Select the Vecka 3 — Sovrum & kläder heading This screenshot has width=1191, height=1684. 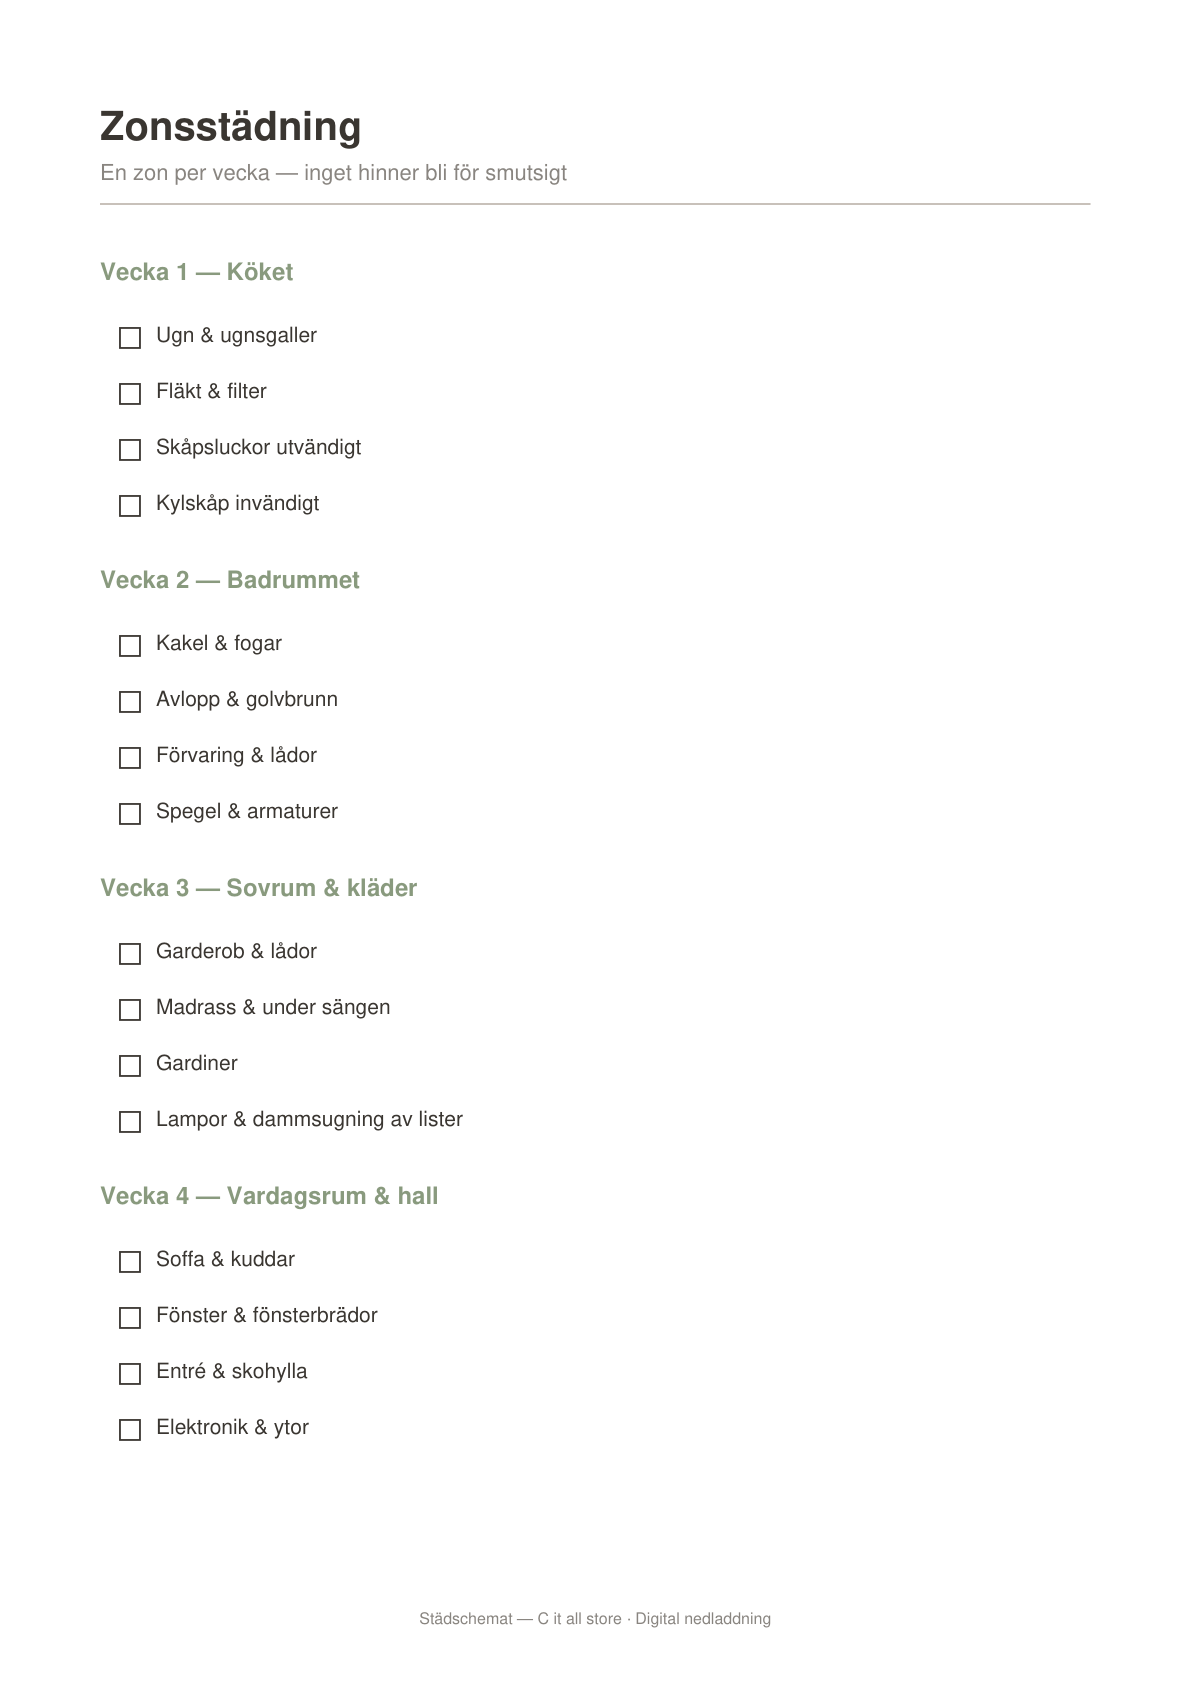pyautogui.click(x=259, y=888)
